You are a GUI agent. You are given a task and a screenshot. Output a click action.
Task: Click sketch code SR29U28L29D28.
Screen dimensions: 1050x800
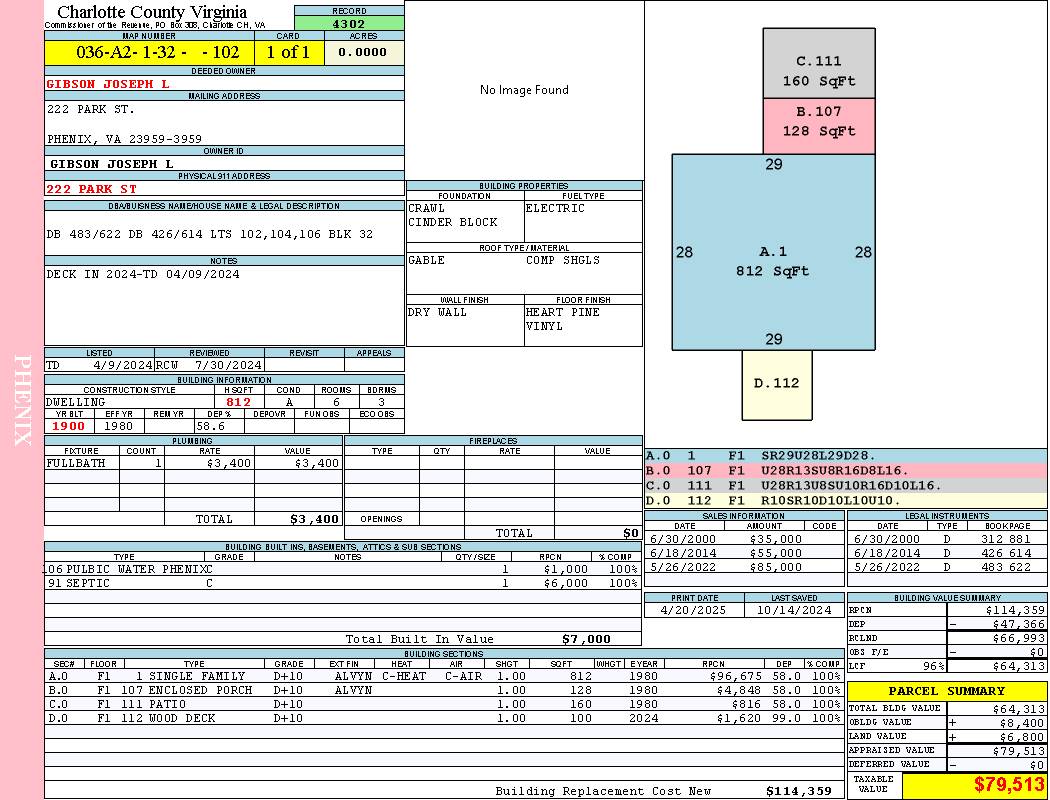click(818, 455)
